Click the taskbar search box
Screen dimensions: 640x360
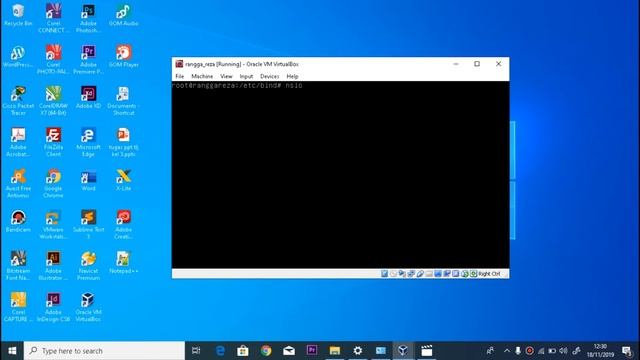point(104,351)
